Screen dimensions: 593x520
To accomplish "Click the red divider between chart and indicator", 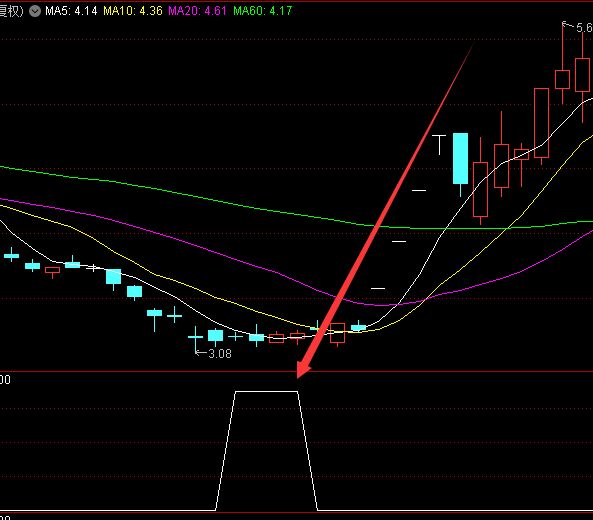I will pyautogui.click(x=296, y=372).
